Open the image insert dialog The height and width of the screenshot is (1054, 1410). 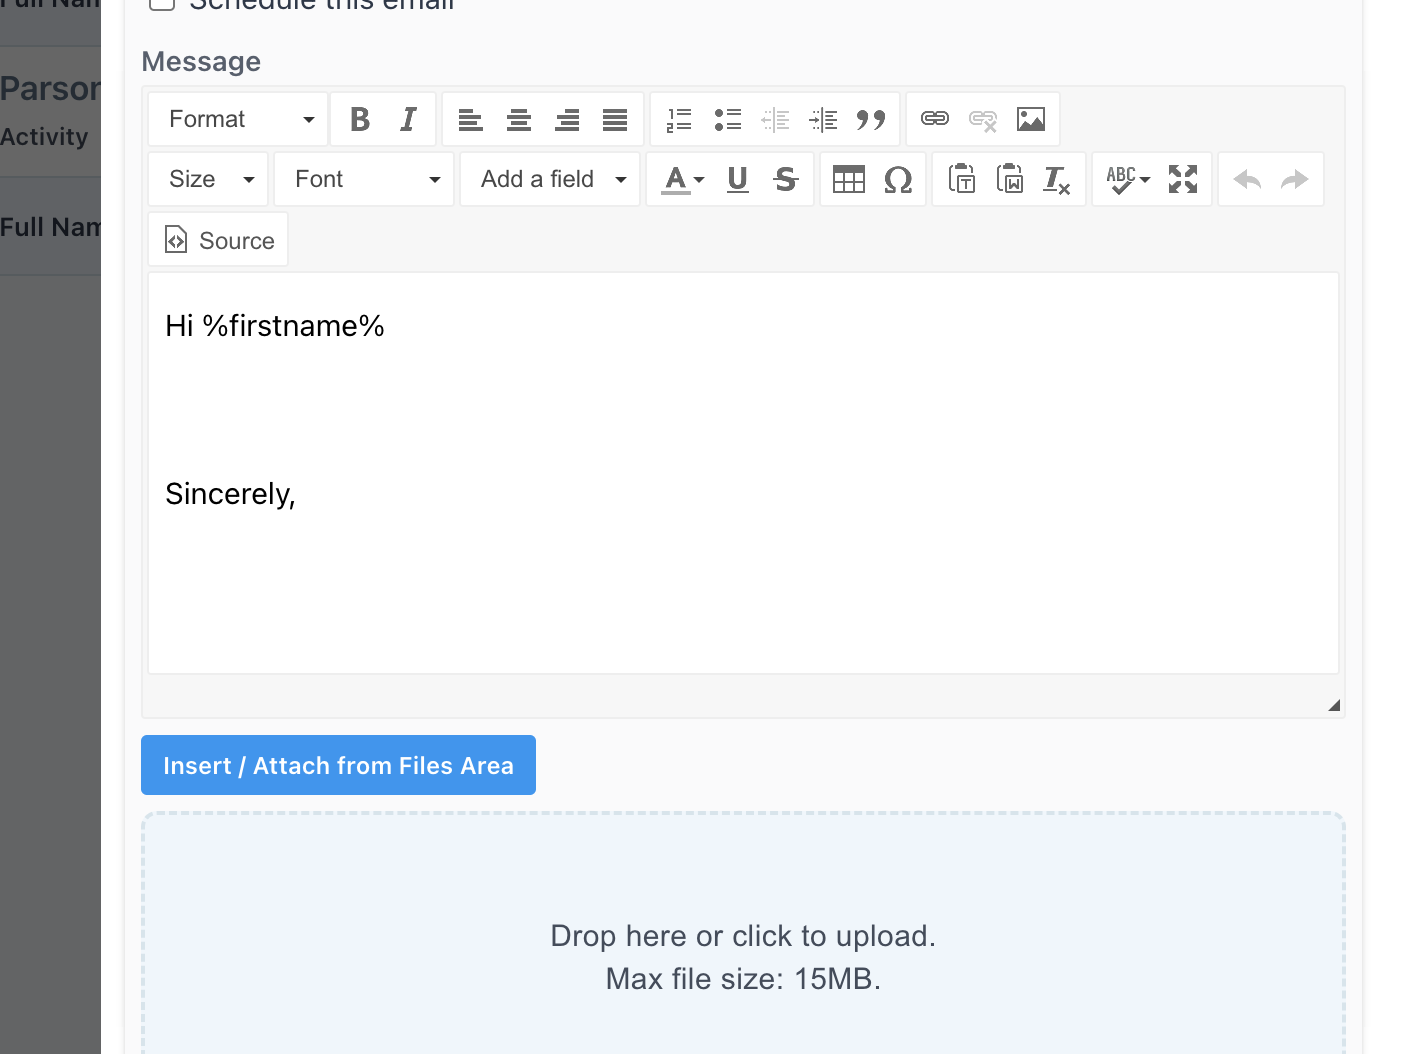1032,119
